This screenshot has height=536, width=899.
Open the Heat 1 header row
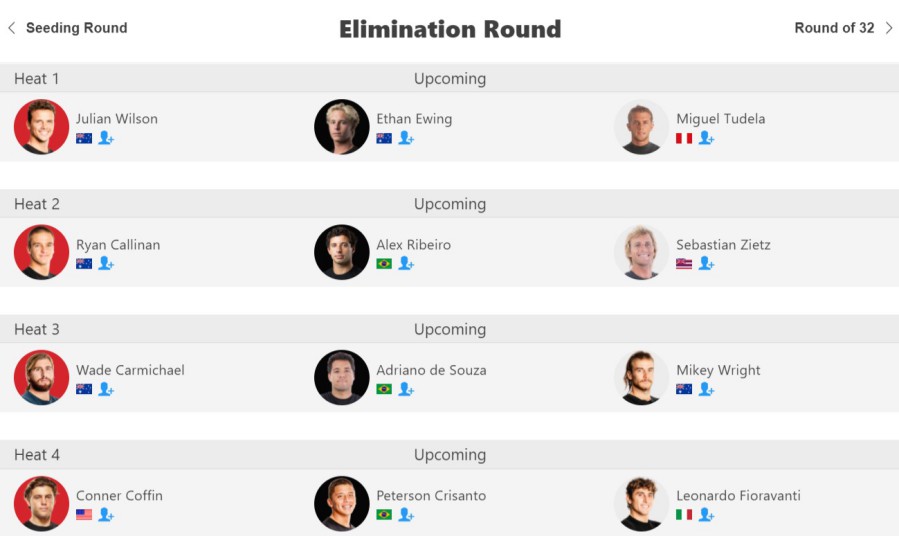[x=450, y=79]
